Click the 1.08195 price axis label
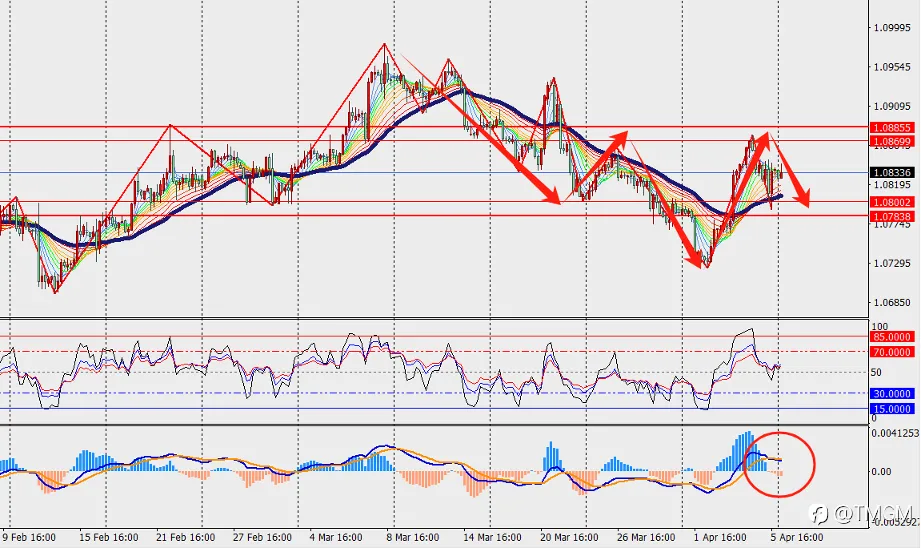Viewport: 922px width, 548px height. pos(892,185)
